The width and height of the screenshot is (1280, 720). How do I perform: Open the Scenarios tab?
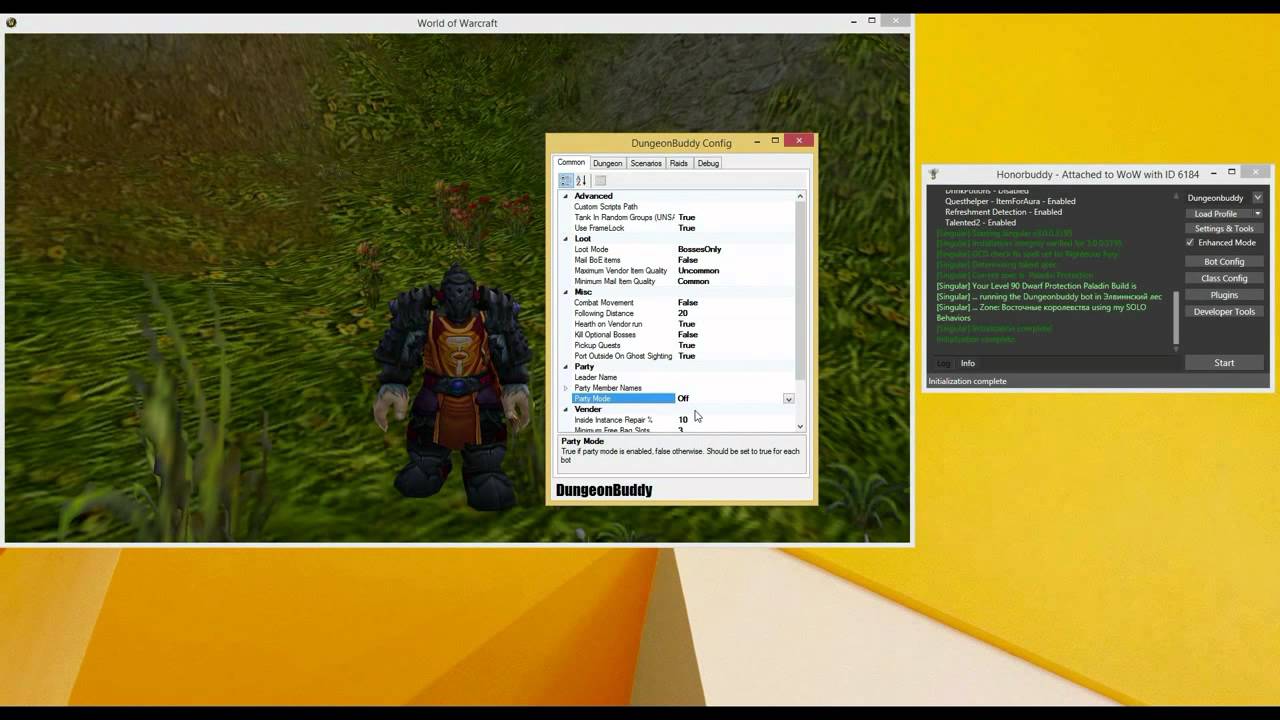646,163
